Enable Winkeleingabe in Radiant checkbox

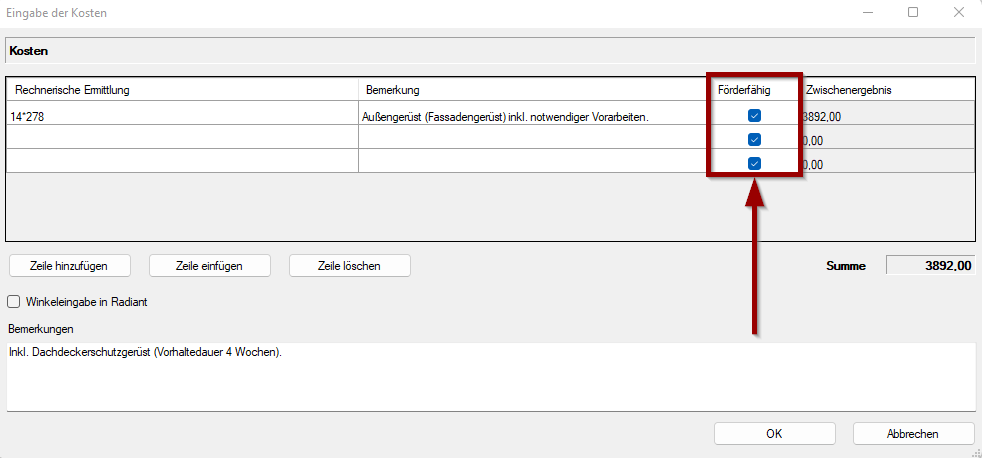14,301
